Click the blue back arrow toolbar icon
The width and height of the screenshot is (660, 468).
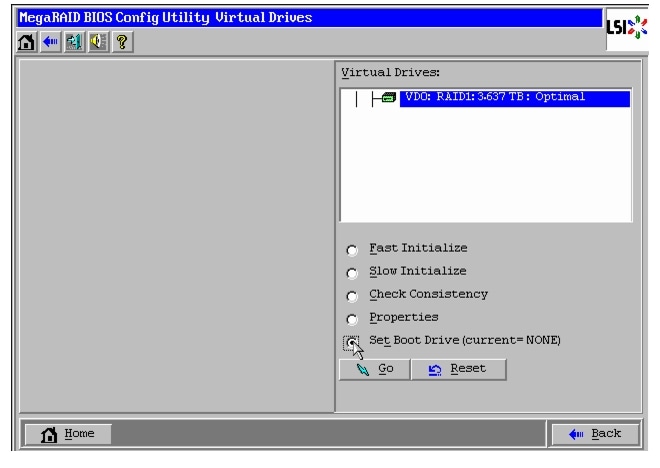[x=51, y=42]
